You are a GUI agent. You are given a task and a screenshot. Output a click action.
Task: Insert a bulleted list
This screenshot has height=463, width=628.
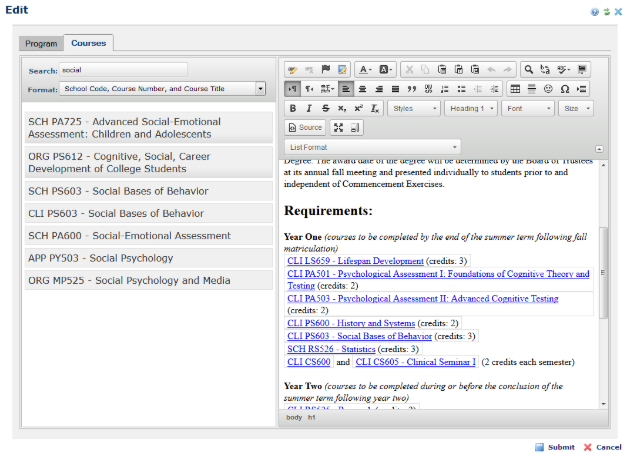461,89
